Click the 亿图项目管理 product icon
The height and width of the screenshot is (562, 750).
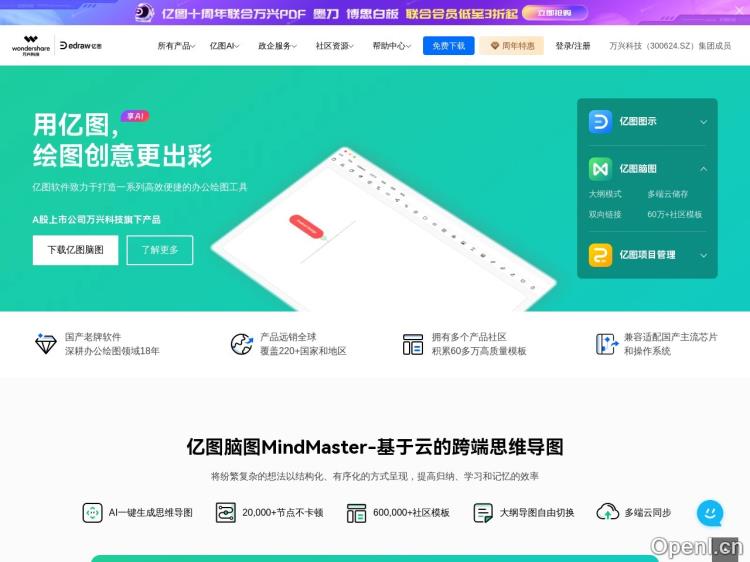pos(600,255)
